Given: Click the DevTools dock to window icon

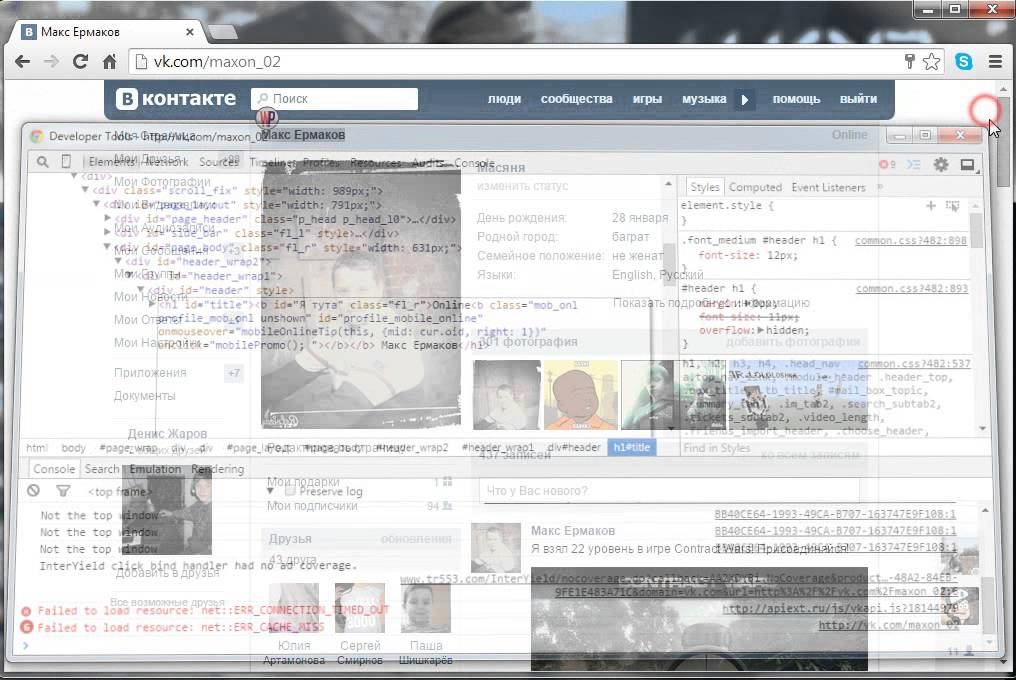Looking at the screenshot, I should click(x=967, y=165).
